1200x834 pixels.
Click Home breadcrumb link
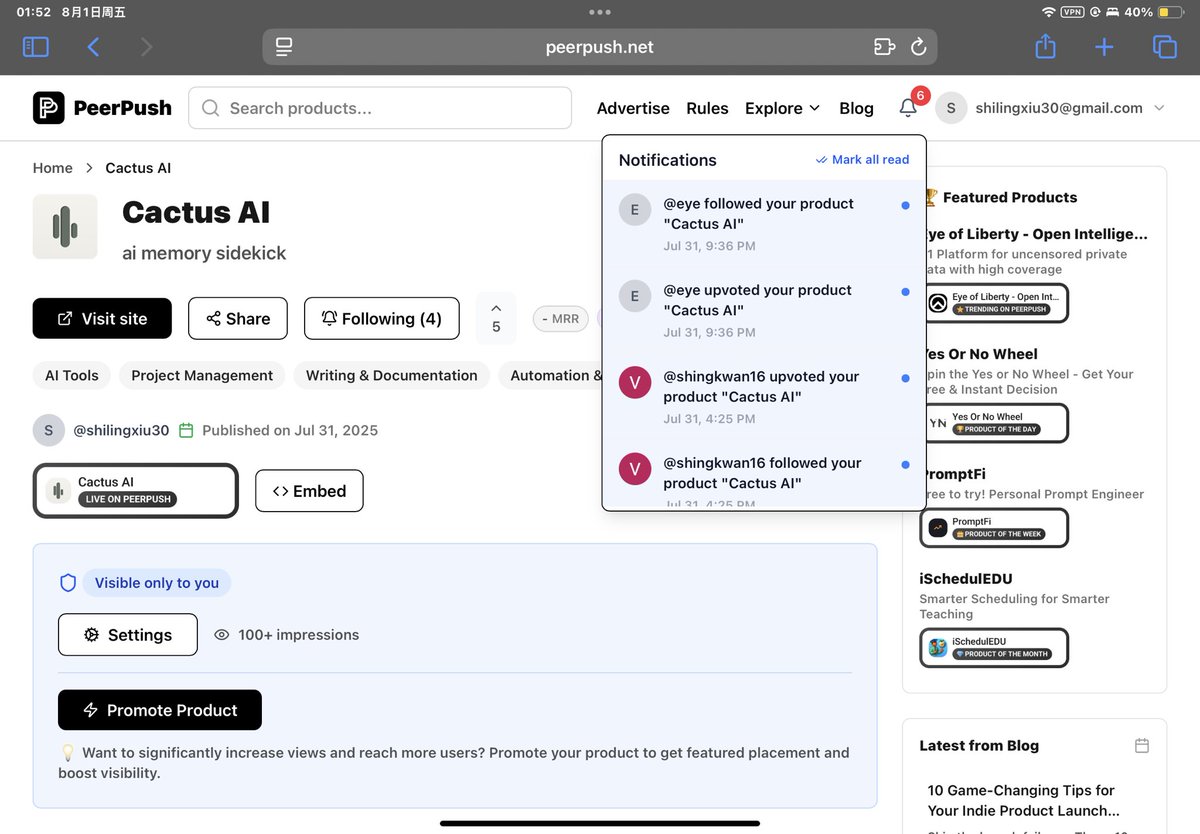click(53, 168)
